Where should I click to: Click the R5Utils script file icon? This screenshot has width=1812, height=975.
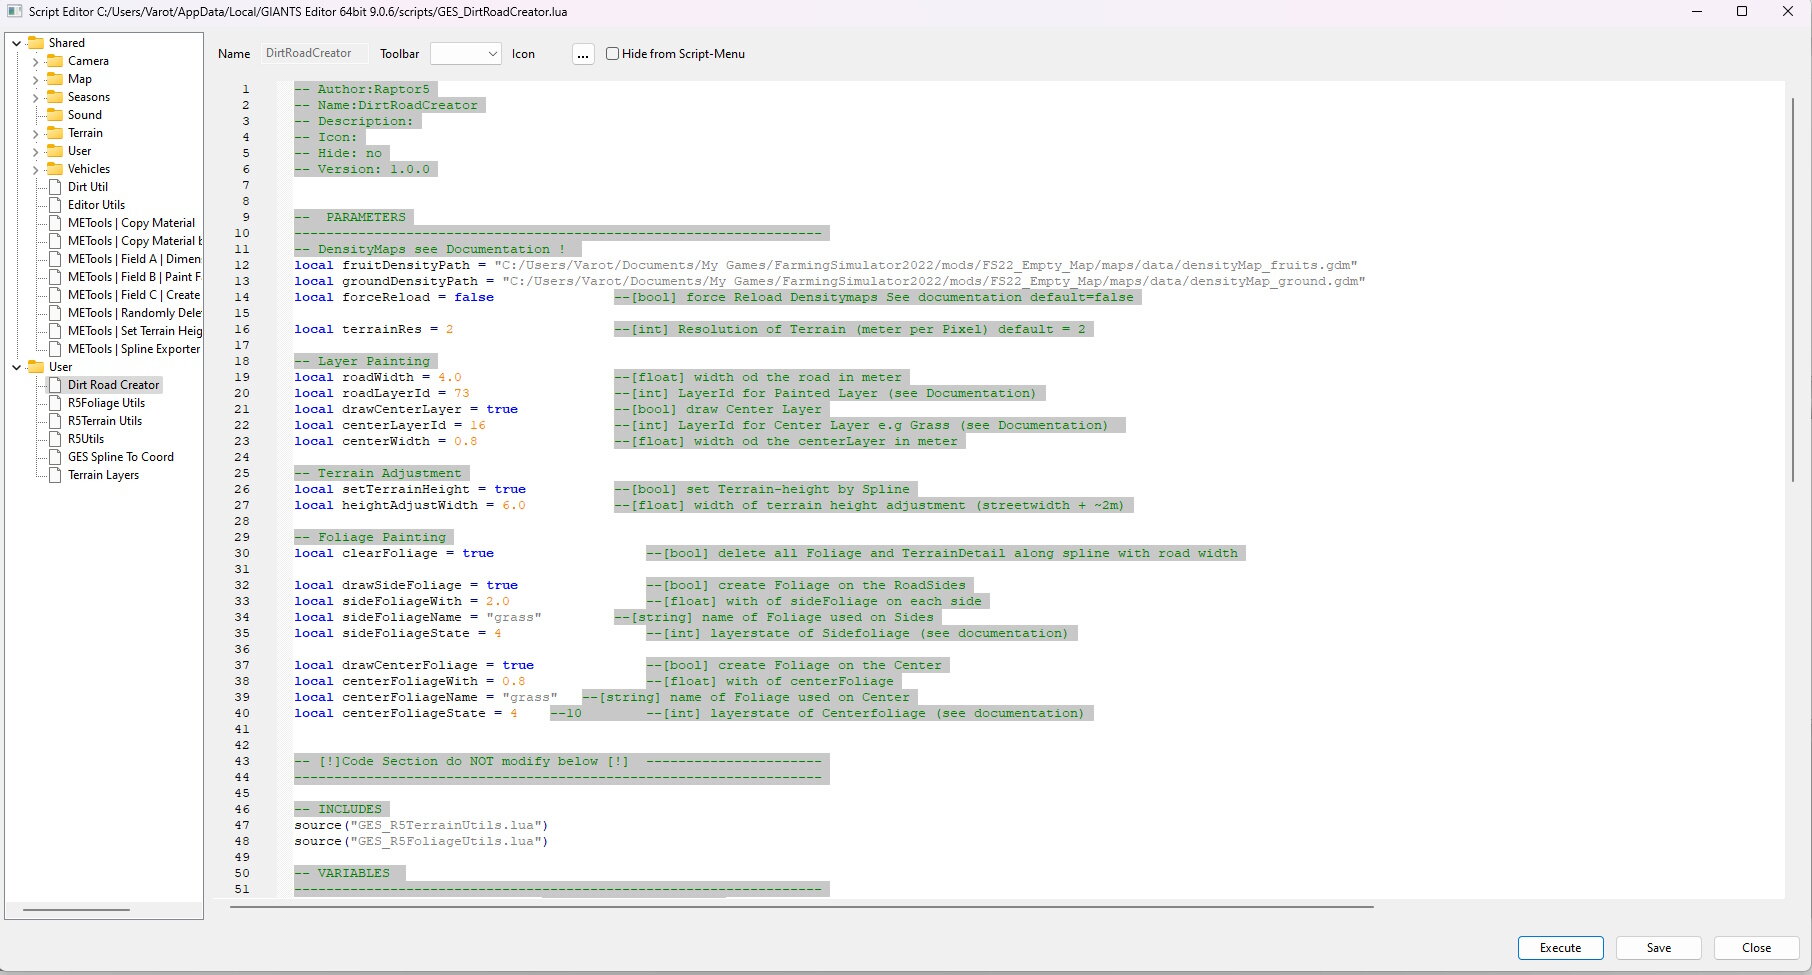click(55, 439)
